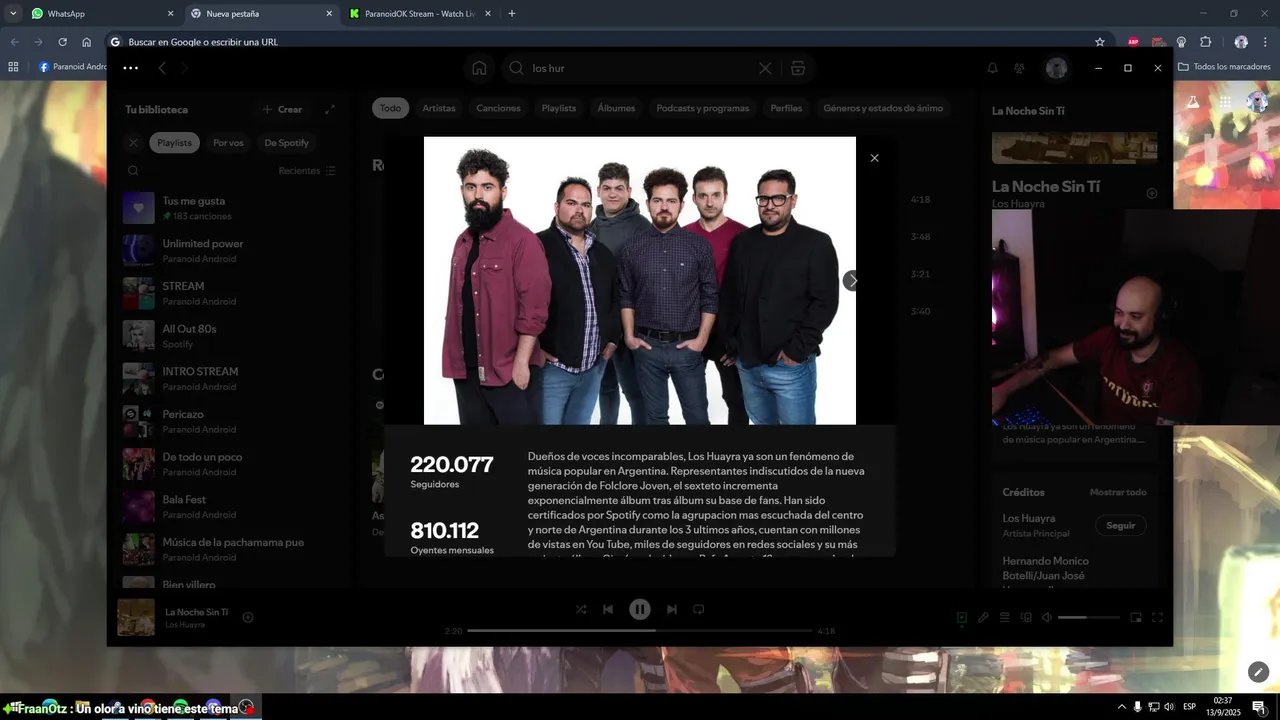Click Crear in Tu biblioteca
Screen dimensions: 1280x720
pos(282,109)
